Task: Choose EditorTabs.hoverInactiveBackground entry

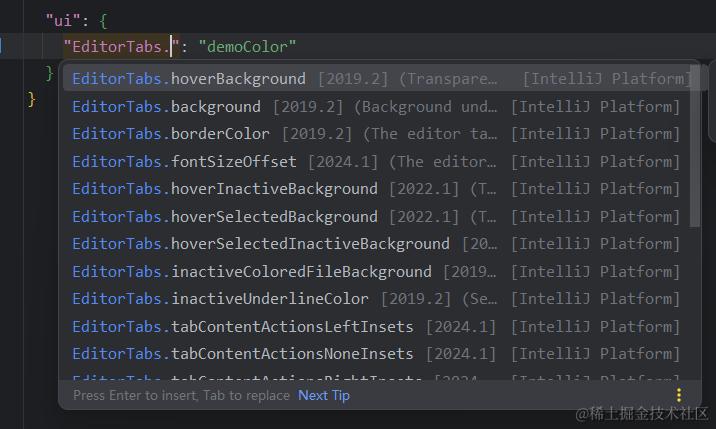Action: 378,189
